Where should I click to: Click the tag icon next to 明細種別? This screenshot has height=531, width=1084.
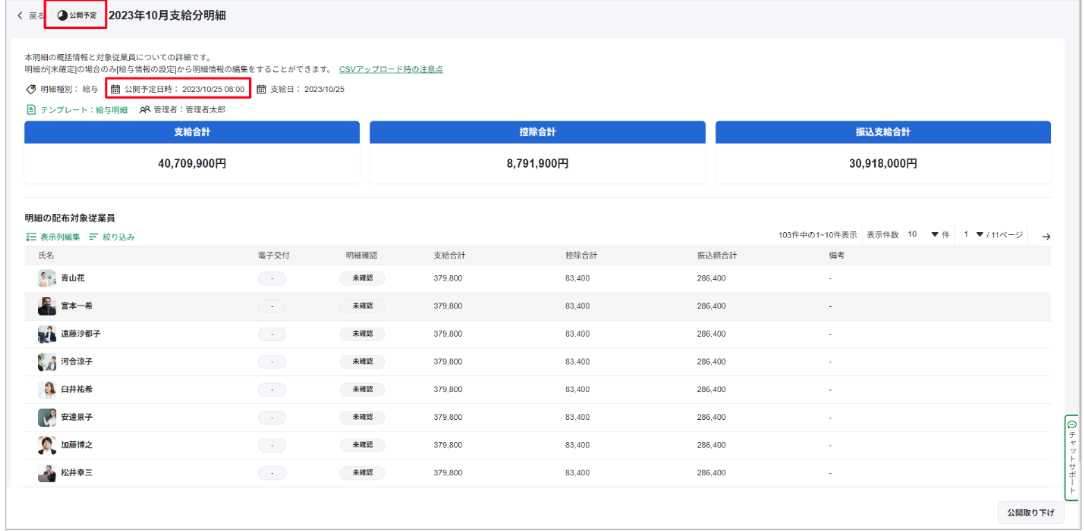tap(31, 89)
